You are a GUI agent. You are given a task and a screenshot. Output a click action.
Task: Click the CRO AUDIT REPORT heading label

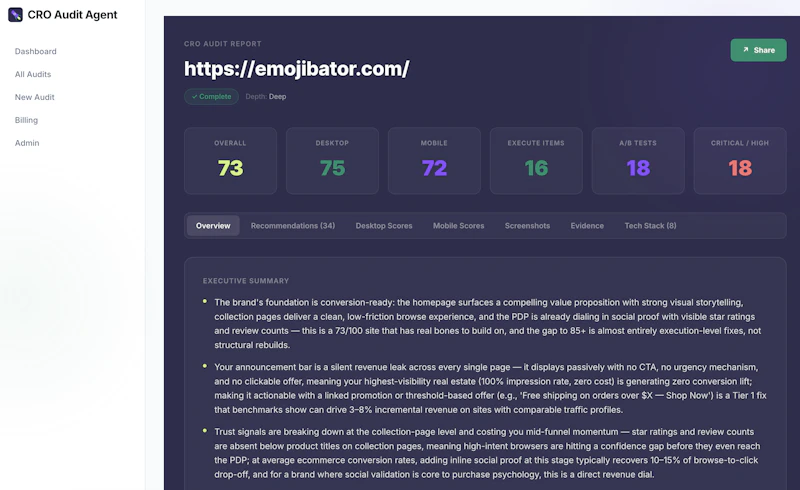pyautogui.click(x=222, y=44)
